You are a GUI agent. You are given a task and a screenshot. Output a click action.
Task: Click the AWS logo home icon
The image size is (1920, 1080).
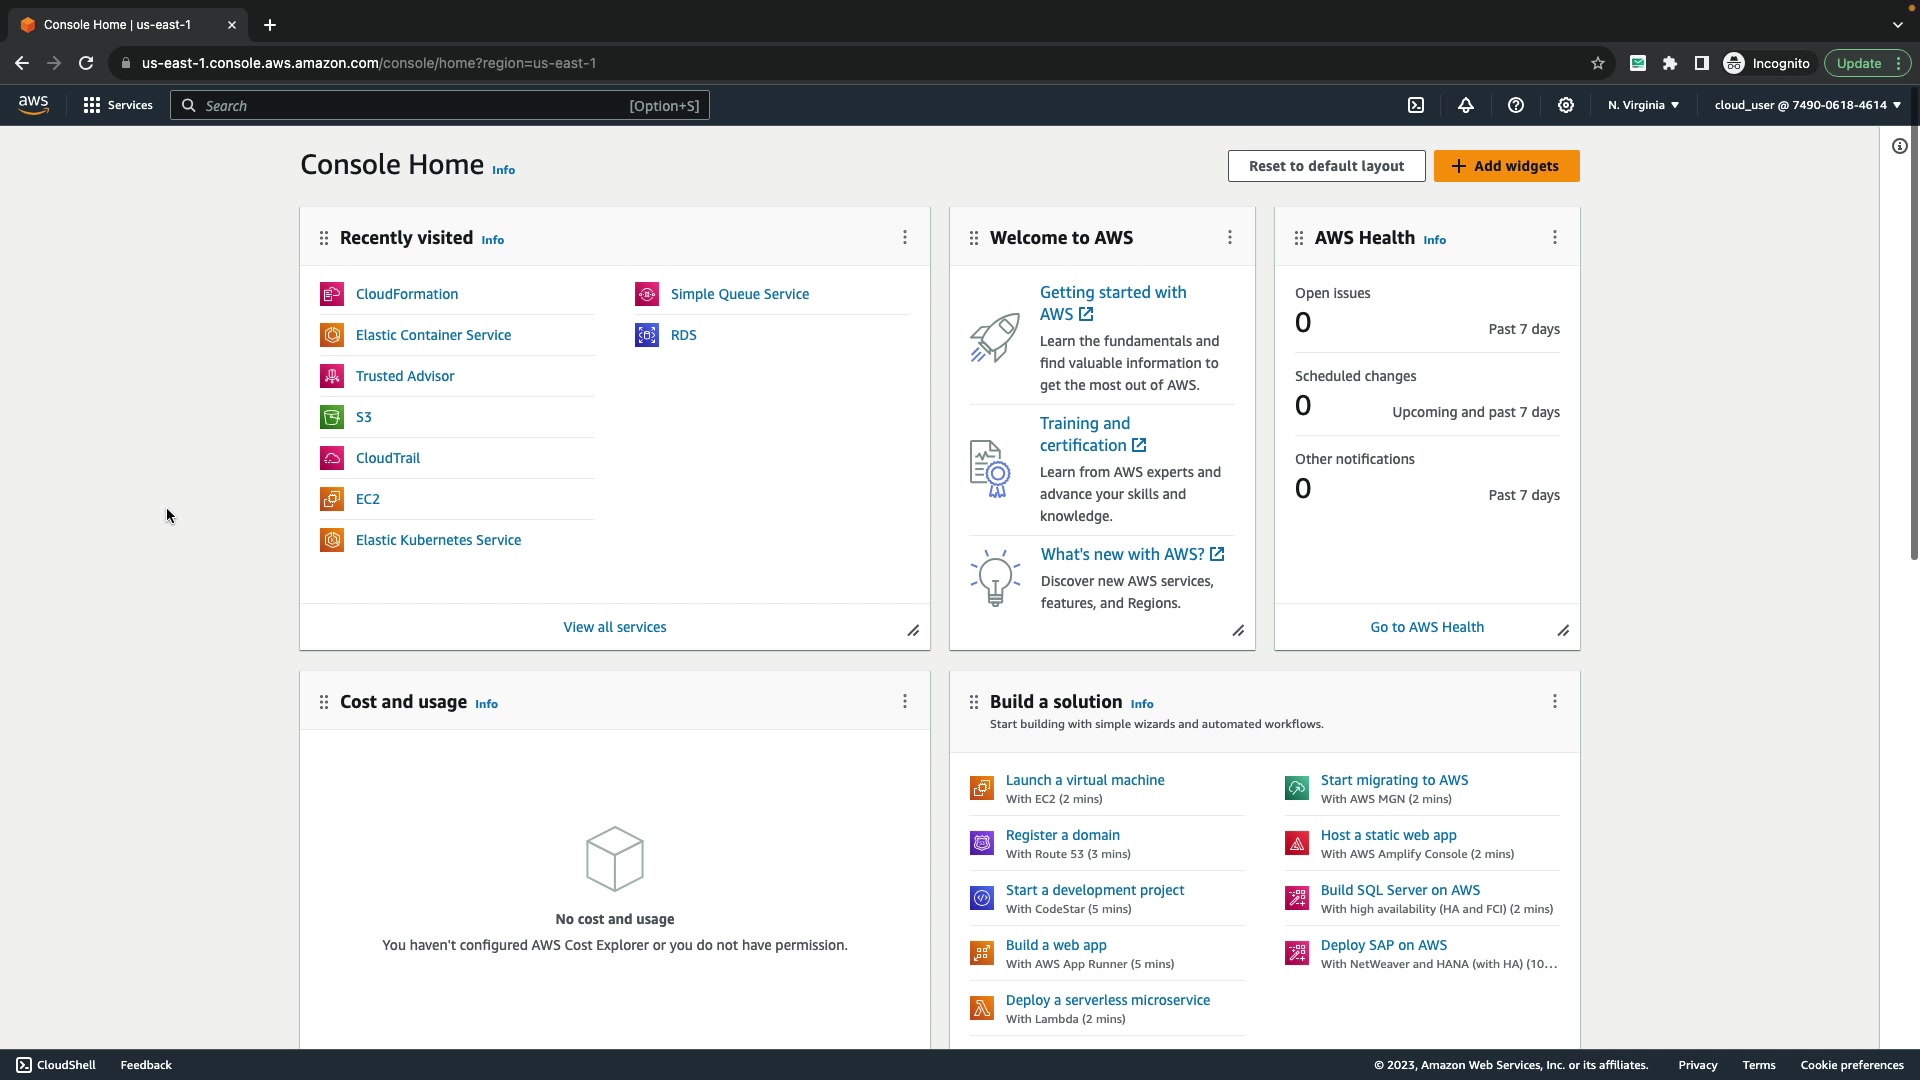click(33, 105)
